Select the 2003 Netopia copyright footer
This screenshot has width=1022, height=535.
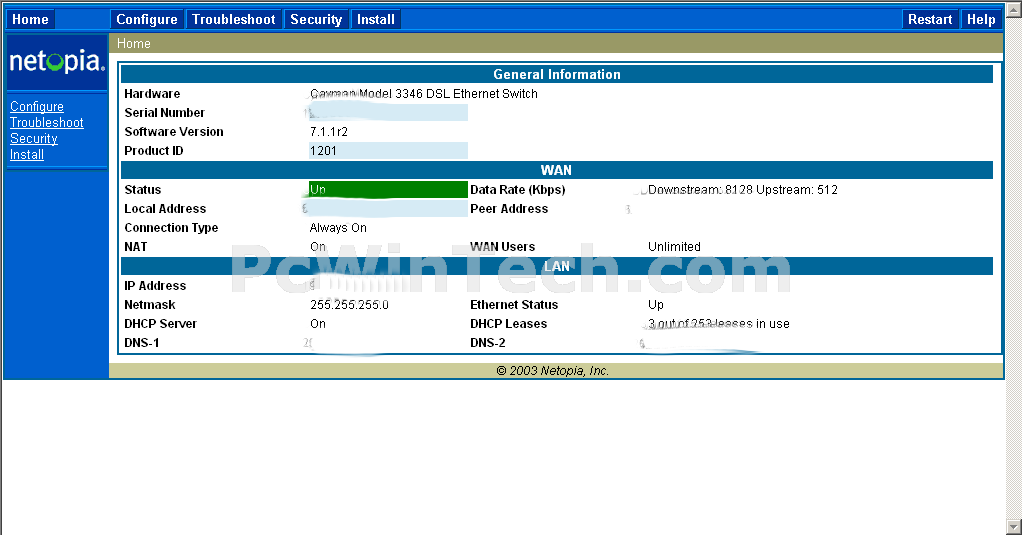pyautogui.click(x=552, y=371)
